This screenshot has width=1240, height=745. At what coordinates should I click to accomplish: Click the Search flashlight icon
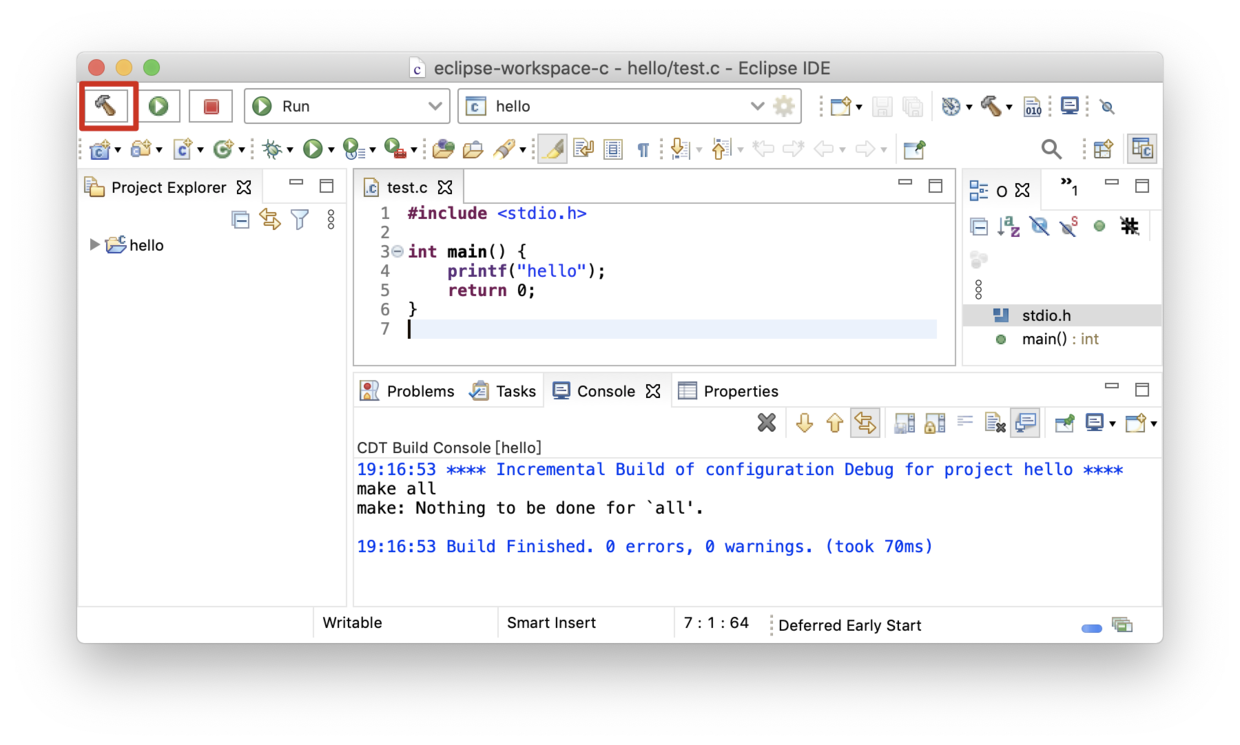[504, 149]
